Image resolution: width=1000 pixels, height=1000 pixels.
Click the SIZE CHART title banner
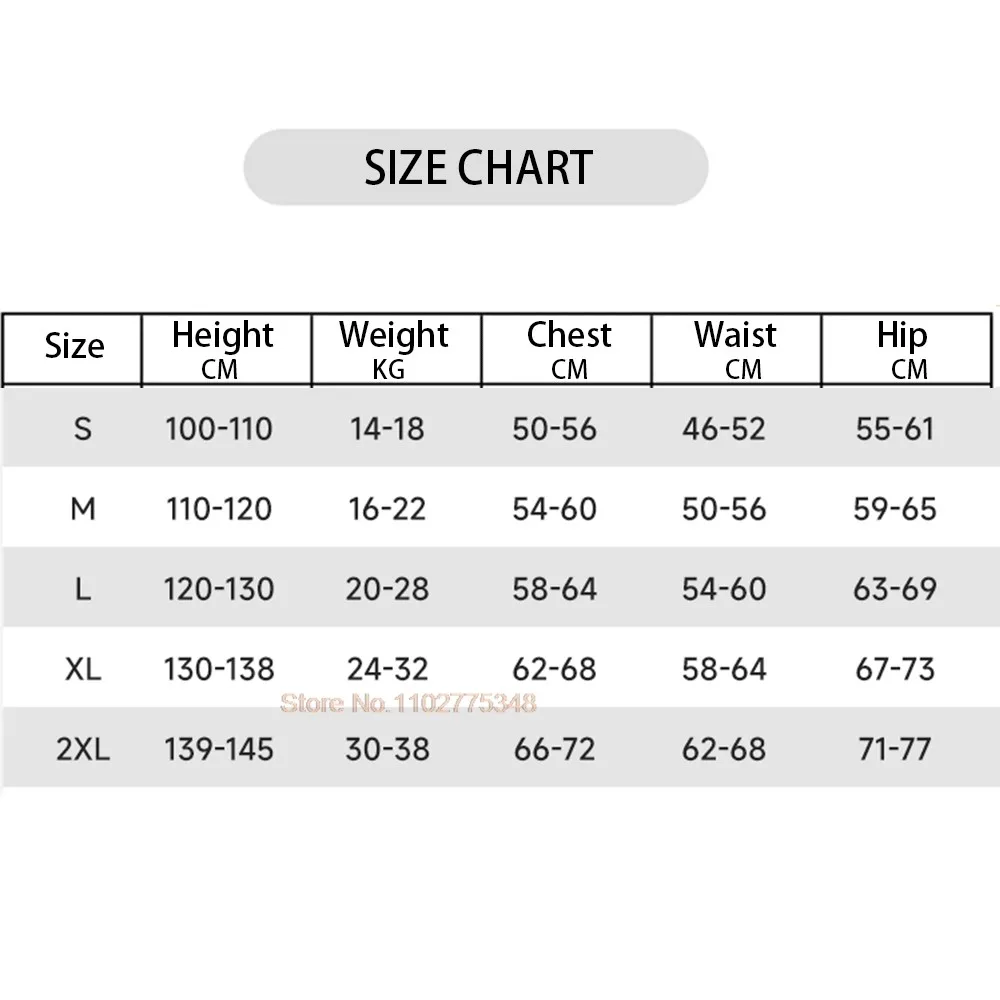pos(476,167)
